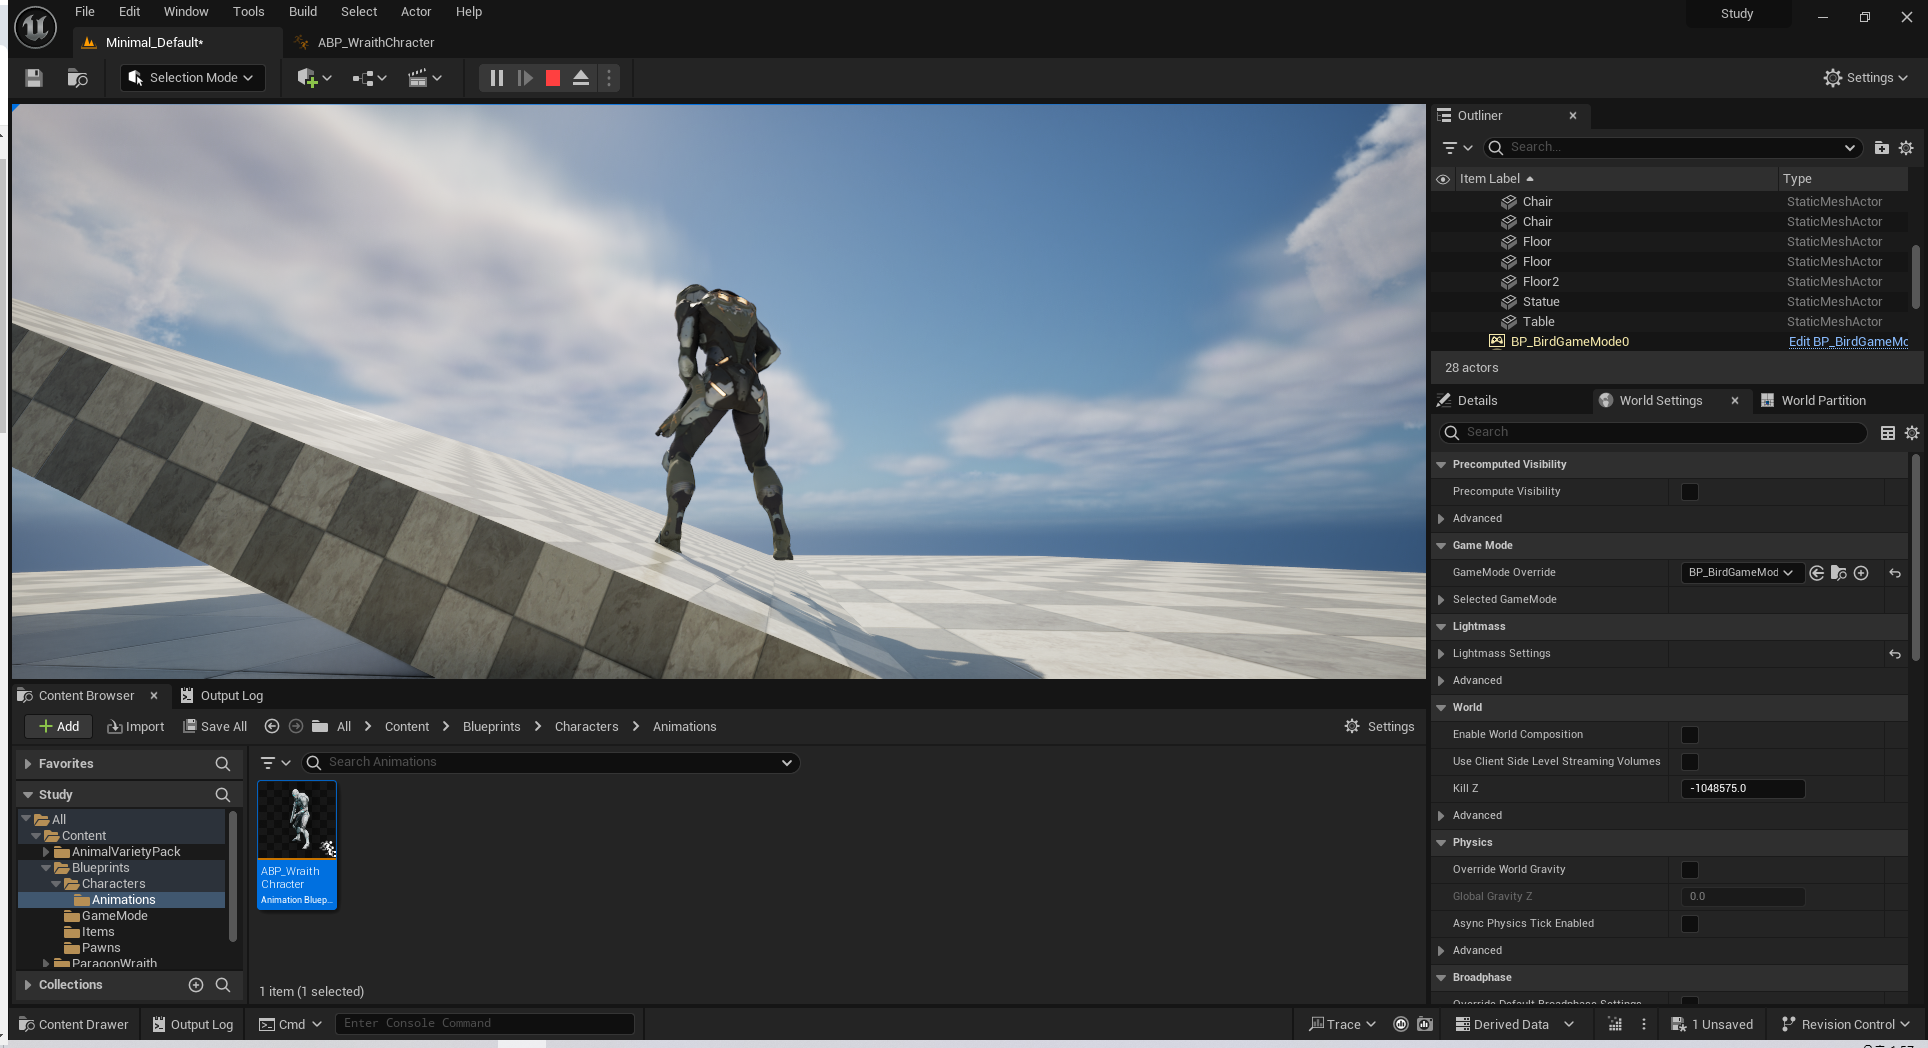Pause the simulation
The image size is (1928, 1048).
pos(496,78)
